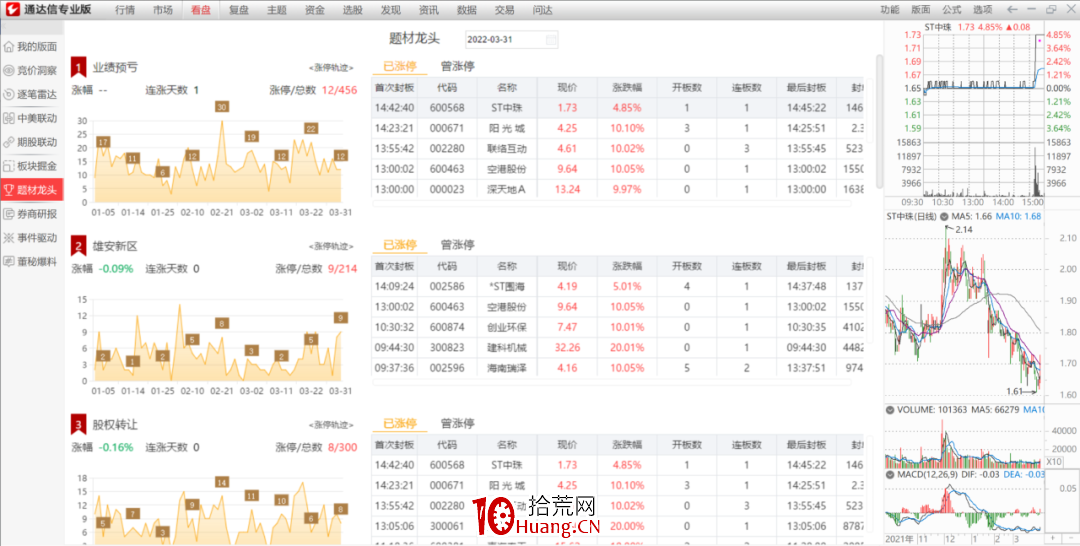
Task: Open the 2022-03-31 date picker field
Action: click(512, 40)
